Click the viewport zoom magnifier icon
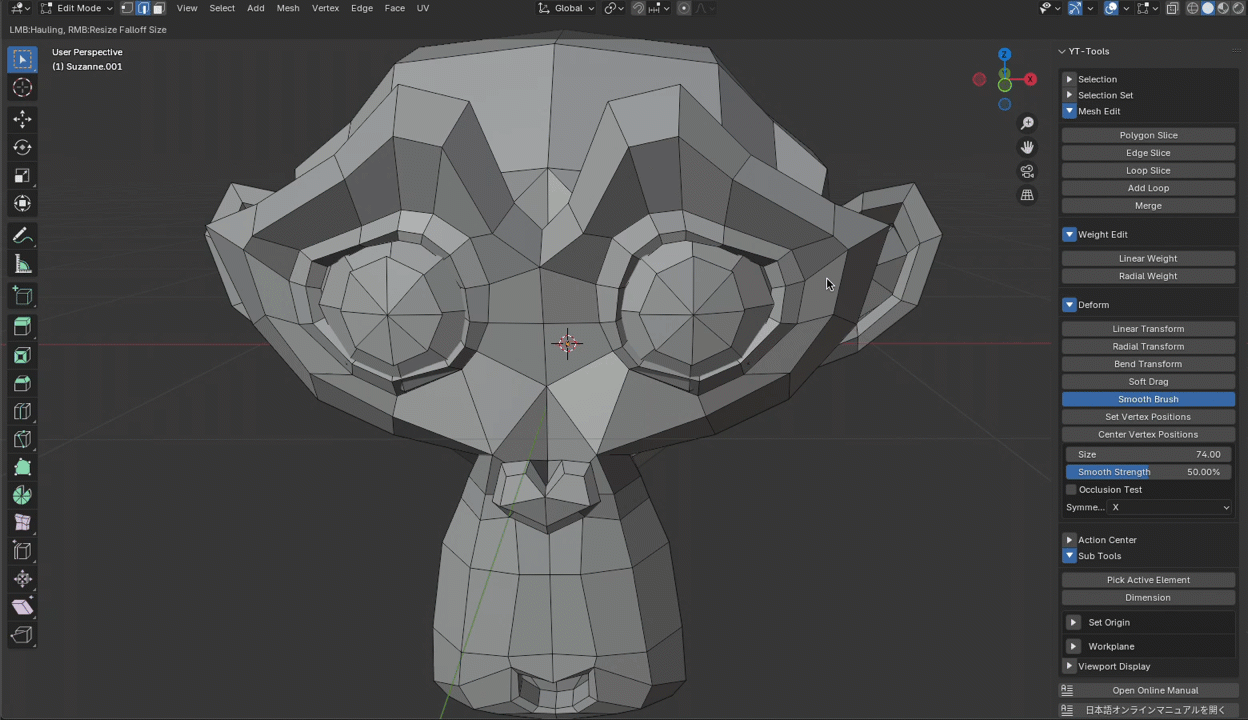The height and width of the screenshot is (720, 1248). [1027, 123]
